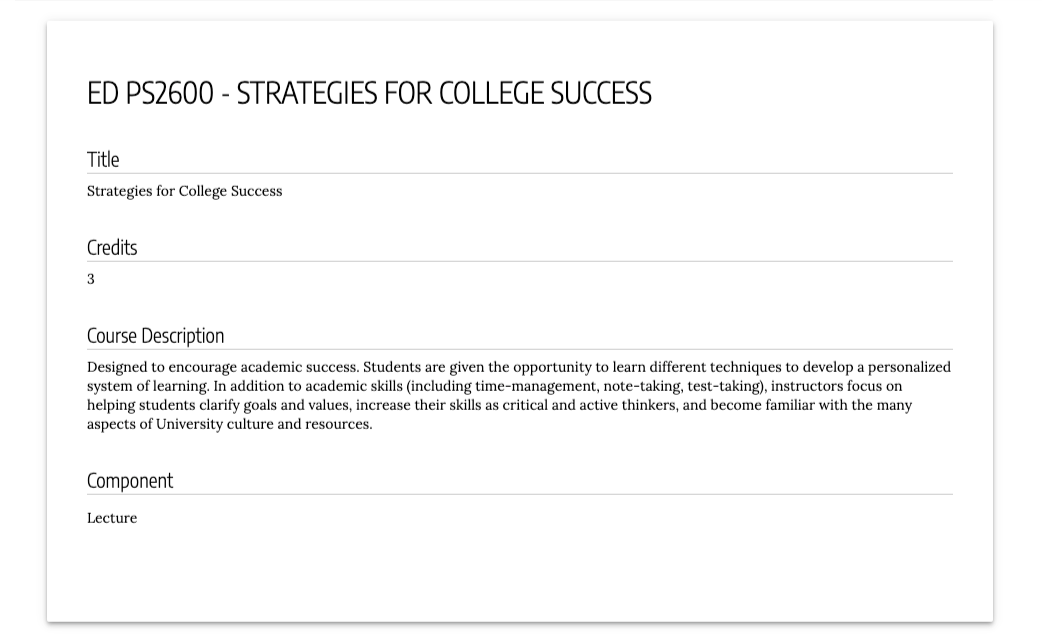Select the Credits section label

(x=112, y=247)
